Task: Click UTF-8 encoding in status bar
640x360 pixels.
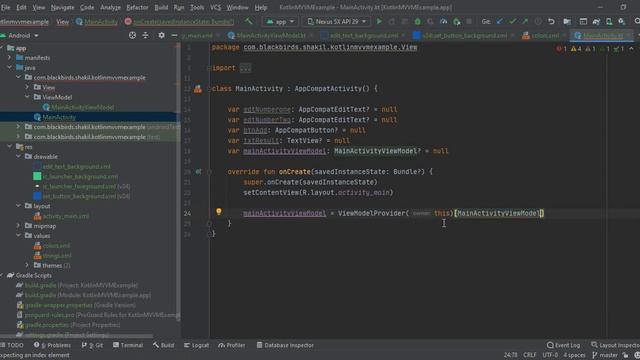Action: 550,355
